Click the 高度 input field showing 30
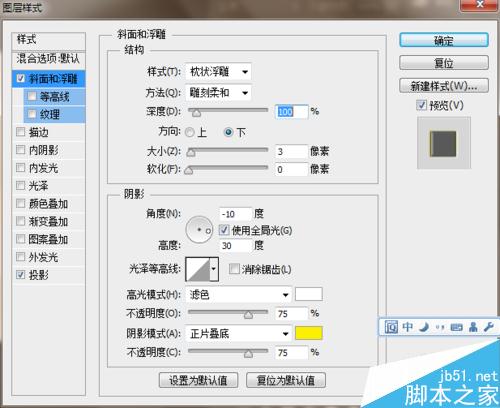 coord(235,246)
